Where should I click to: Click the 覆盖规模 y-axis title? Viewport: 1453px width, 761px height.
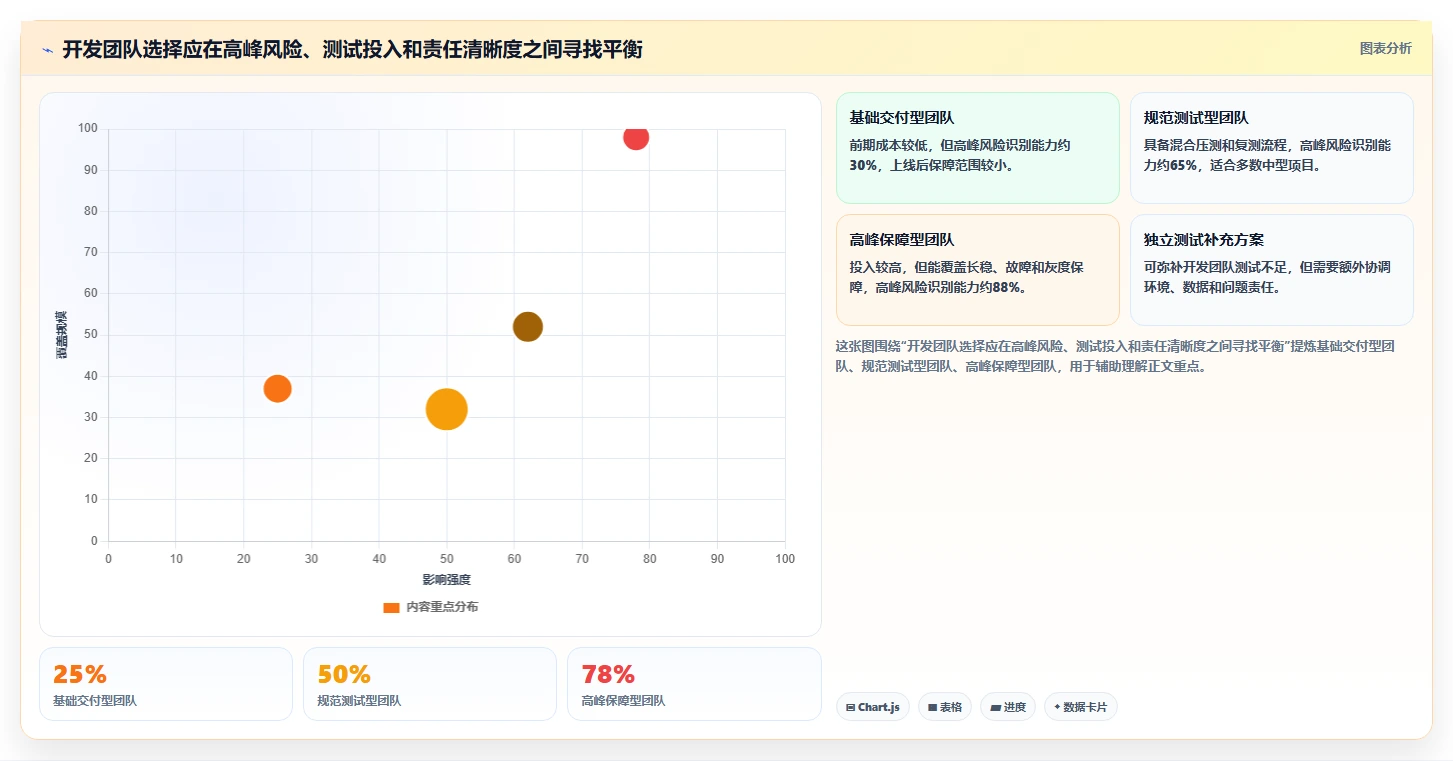pyautogui.click(x=62, y=334)
